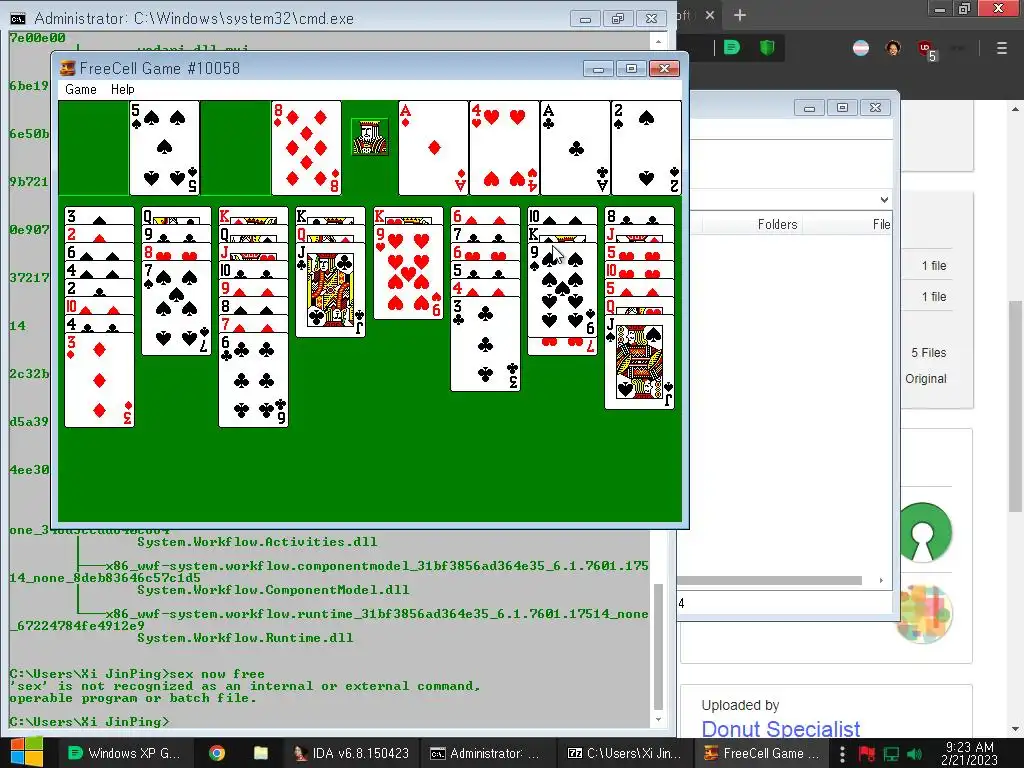Click the striped flag circle extension icon
Image resolution: width=1024 pixels, height=768 pixels.
(x=861, y=48)
